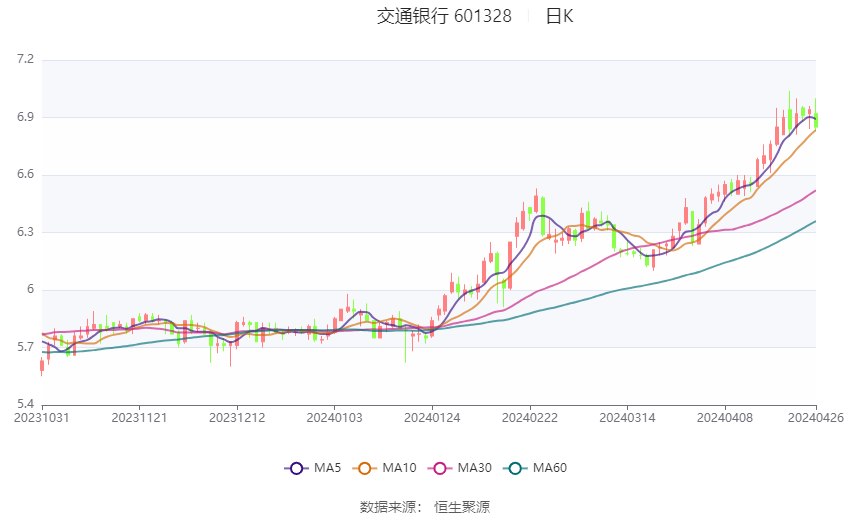850x517 pixels.
Task: Click the 20240314 date axis label
Action: coord(627,418)
